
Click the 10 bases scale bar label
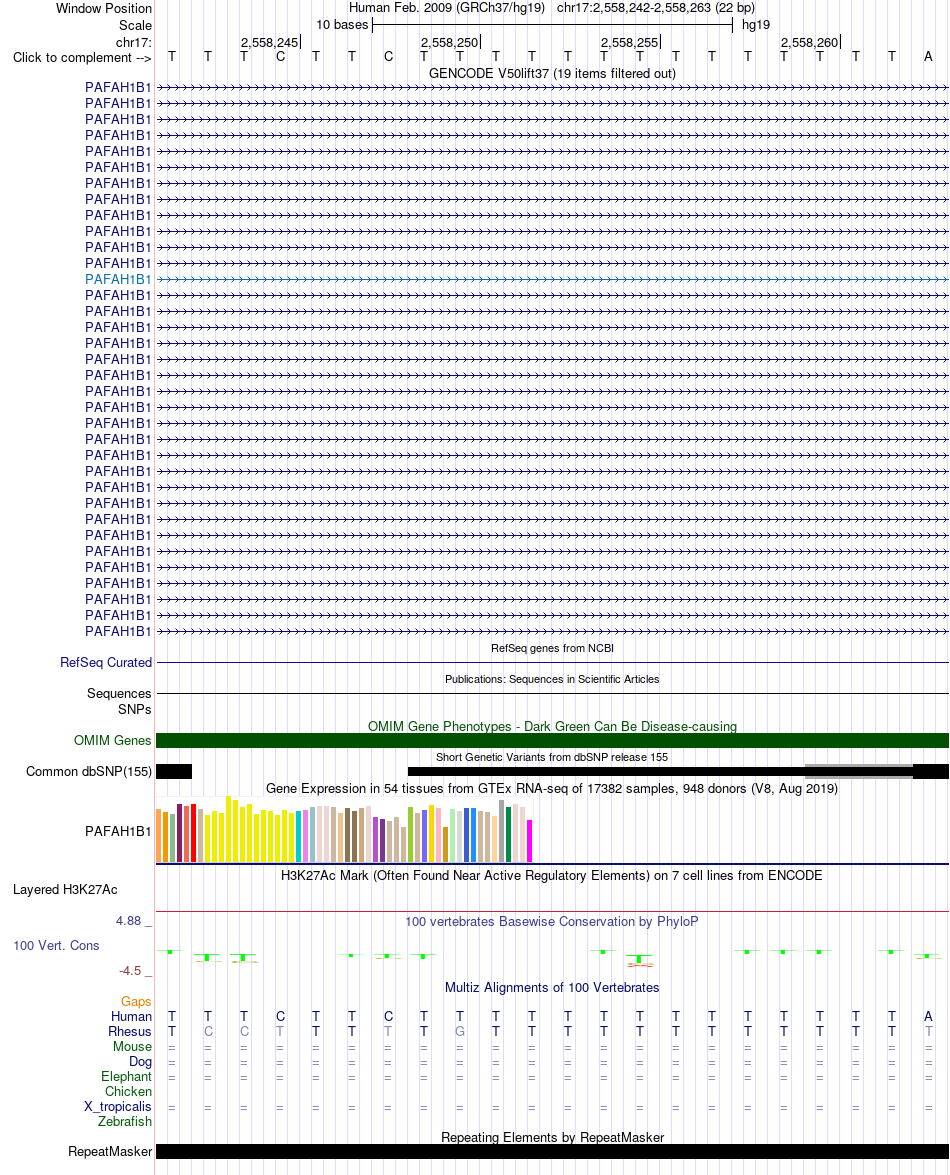click(x=342, y=25)
